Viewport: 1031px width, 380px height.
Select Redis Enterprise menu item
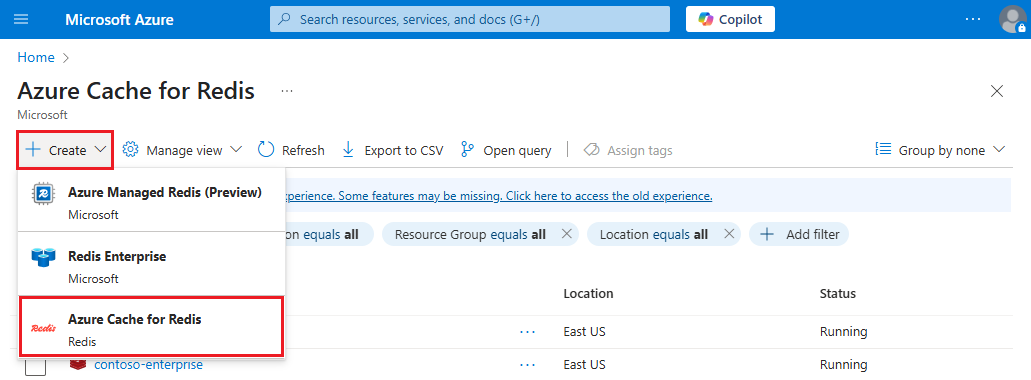[x=151, y=264]
